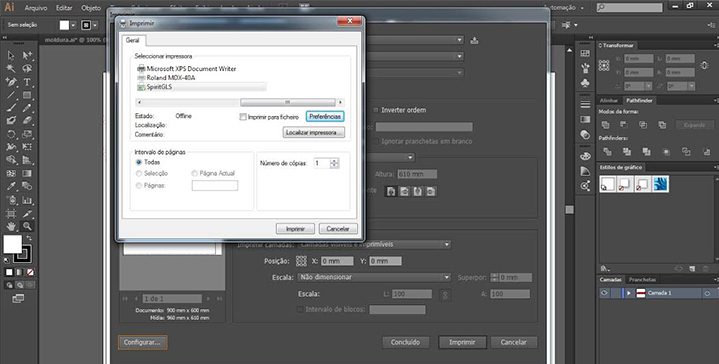This screenshot has height=364, width=719.
Task: Toggle Inverter ordem checkbox
Action: (376, 110)
